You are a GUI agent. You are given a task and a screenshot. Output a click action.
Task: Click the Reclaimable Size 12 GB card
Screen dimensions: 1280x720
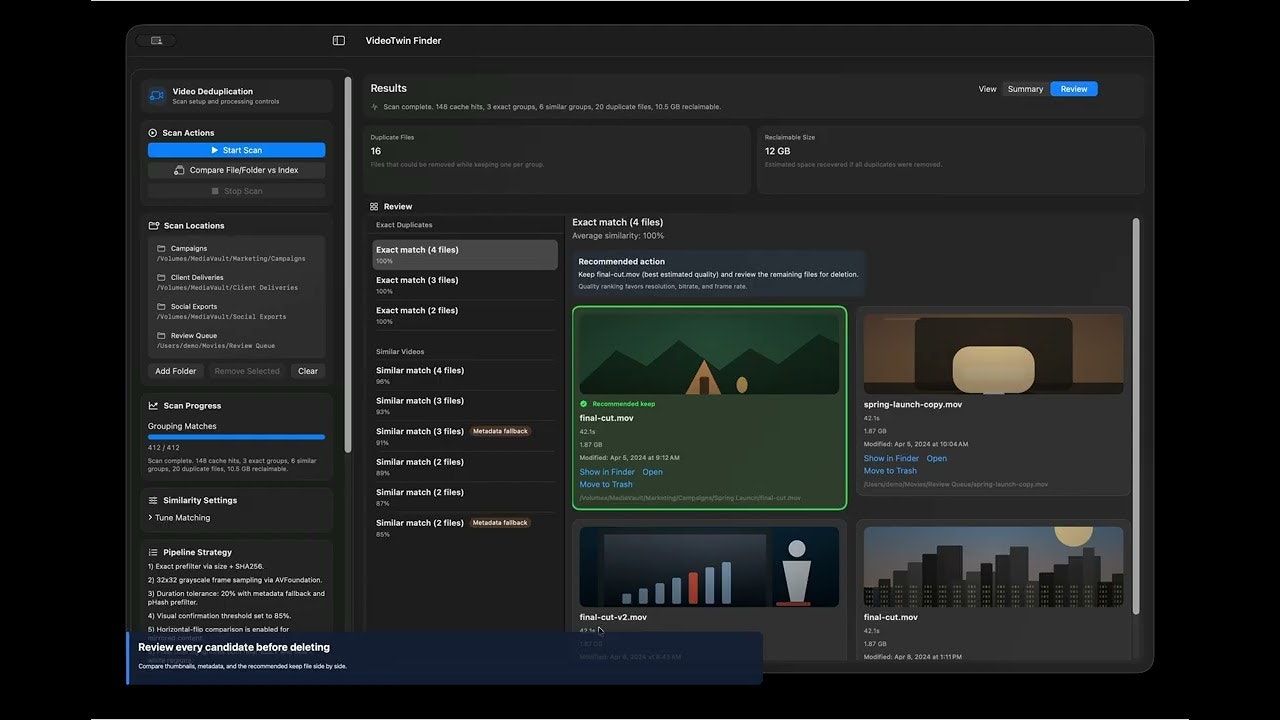click(951, 159)
